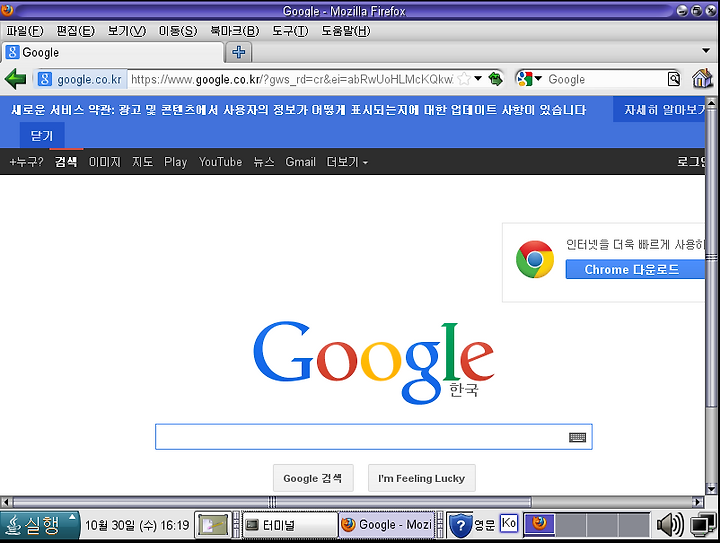Open the 지도 link
This screenshot has width=720, height=543.
pyautogui.click(x=142, y=162)
